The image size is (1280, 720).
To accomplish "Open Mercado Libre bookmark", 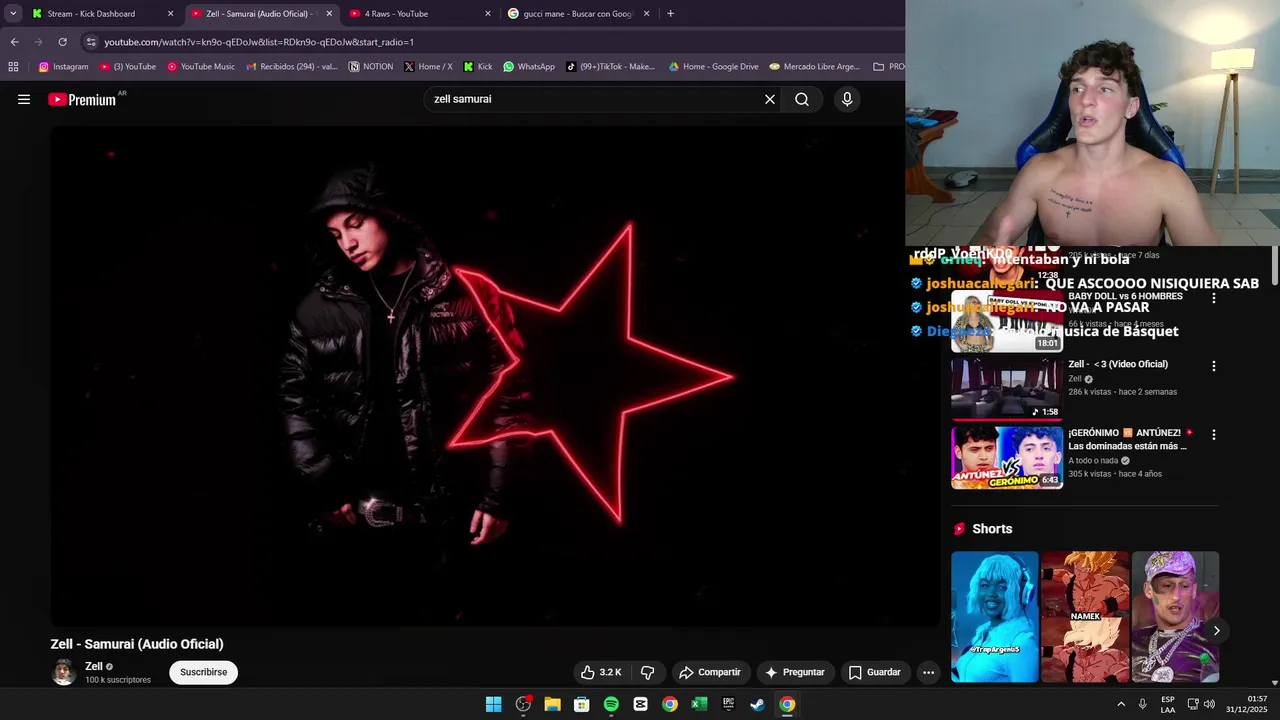I will tap(814, 67).
